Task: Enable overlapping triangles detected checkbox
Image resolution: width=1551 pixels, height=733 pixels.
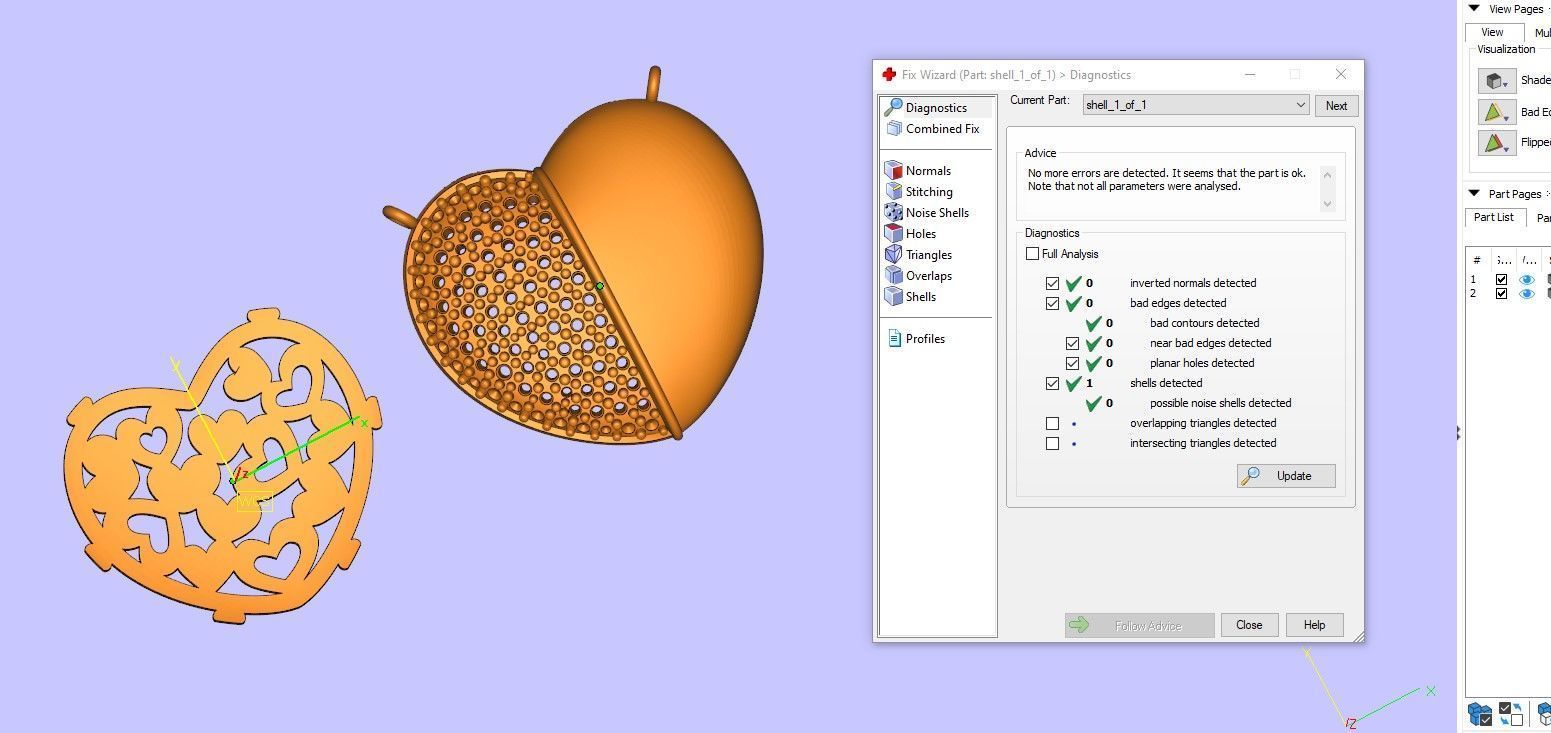Action: point(1052,423)
